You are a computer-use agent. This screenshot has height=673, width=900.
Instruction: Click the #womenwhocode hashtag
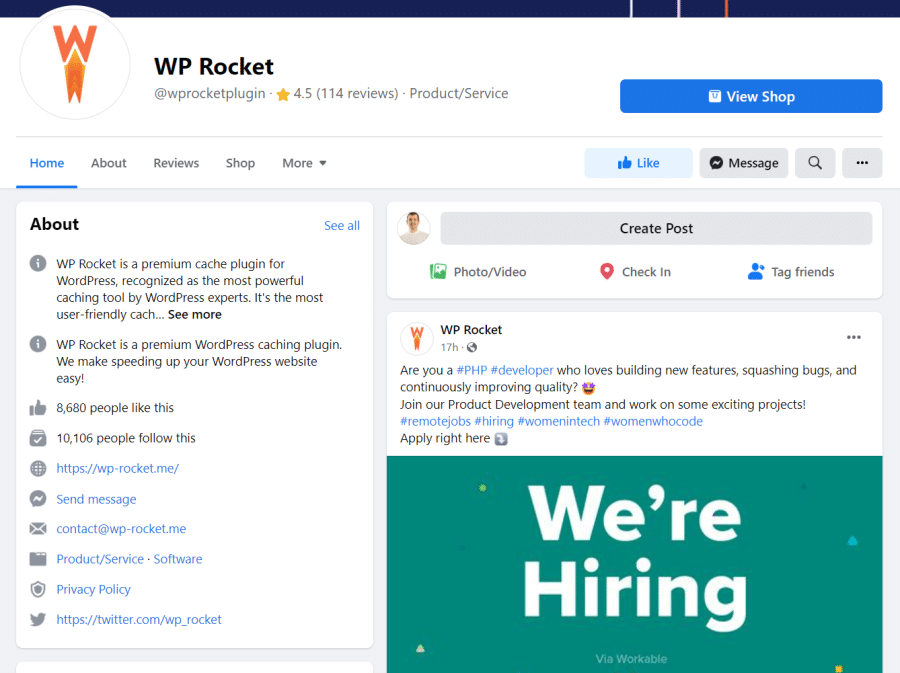(x=653, y=422)
